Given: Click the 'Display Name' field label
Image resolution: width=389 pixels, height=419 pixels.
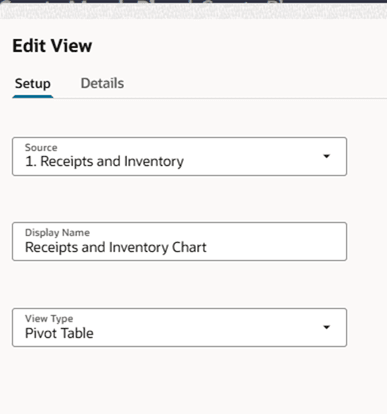Looking at the screenshot, I should pos(57,232).
